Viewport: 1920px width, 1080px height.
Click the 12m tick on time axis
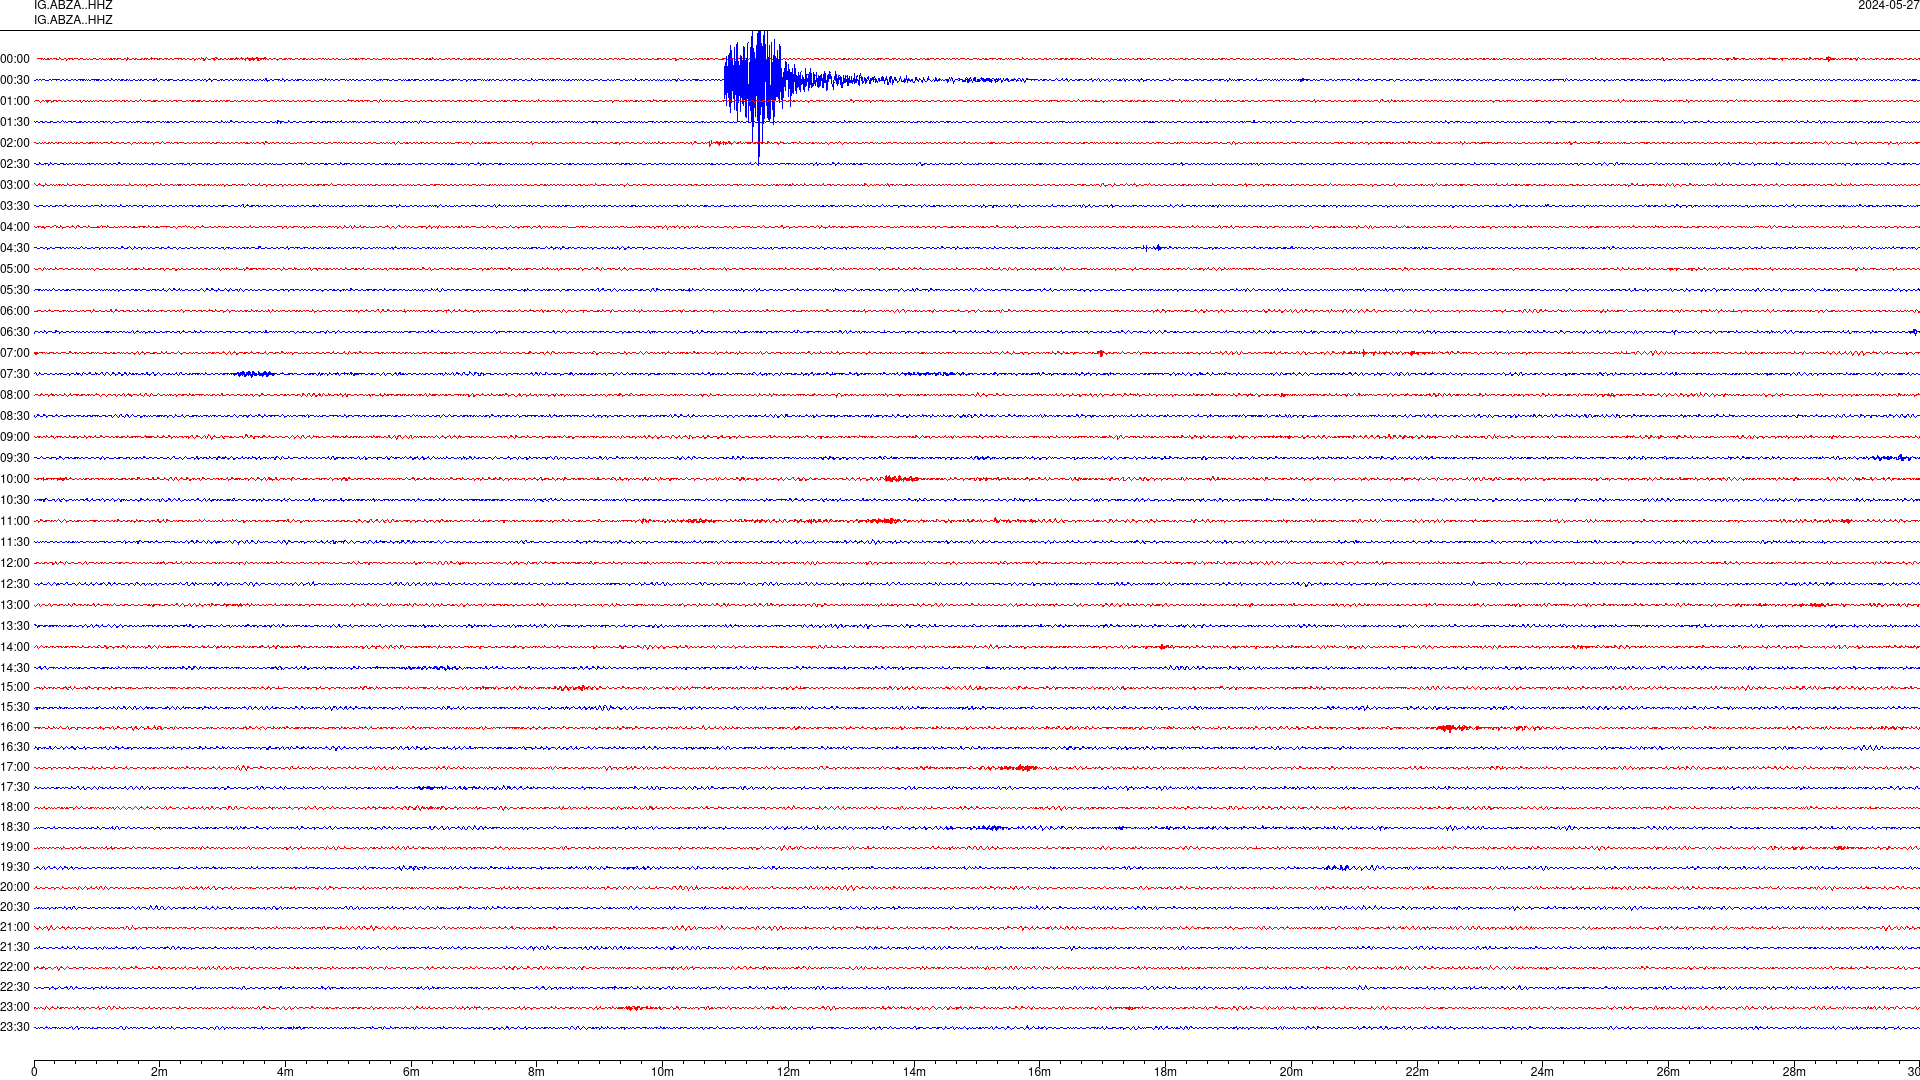pos(788,1072)
